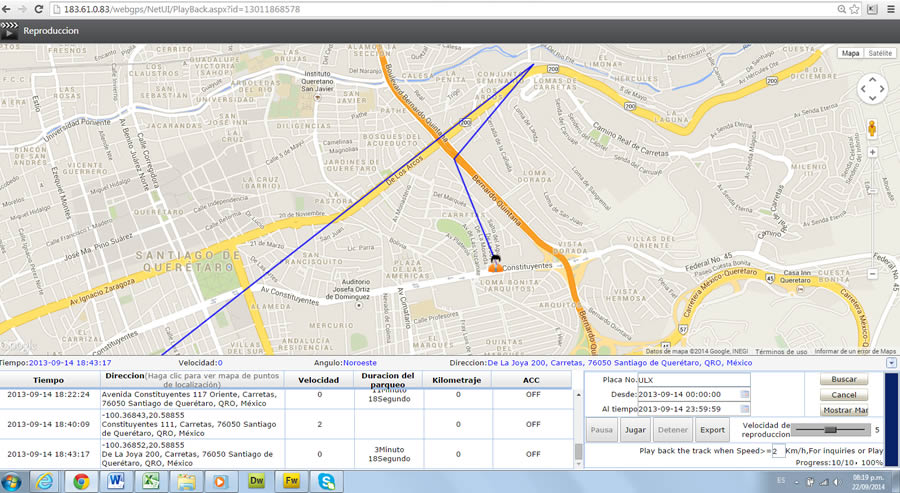The height and width of the screenshot is (493, 900).
Task: Zoom out on the map with minus
Action: [x=872, y=274]
